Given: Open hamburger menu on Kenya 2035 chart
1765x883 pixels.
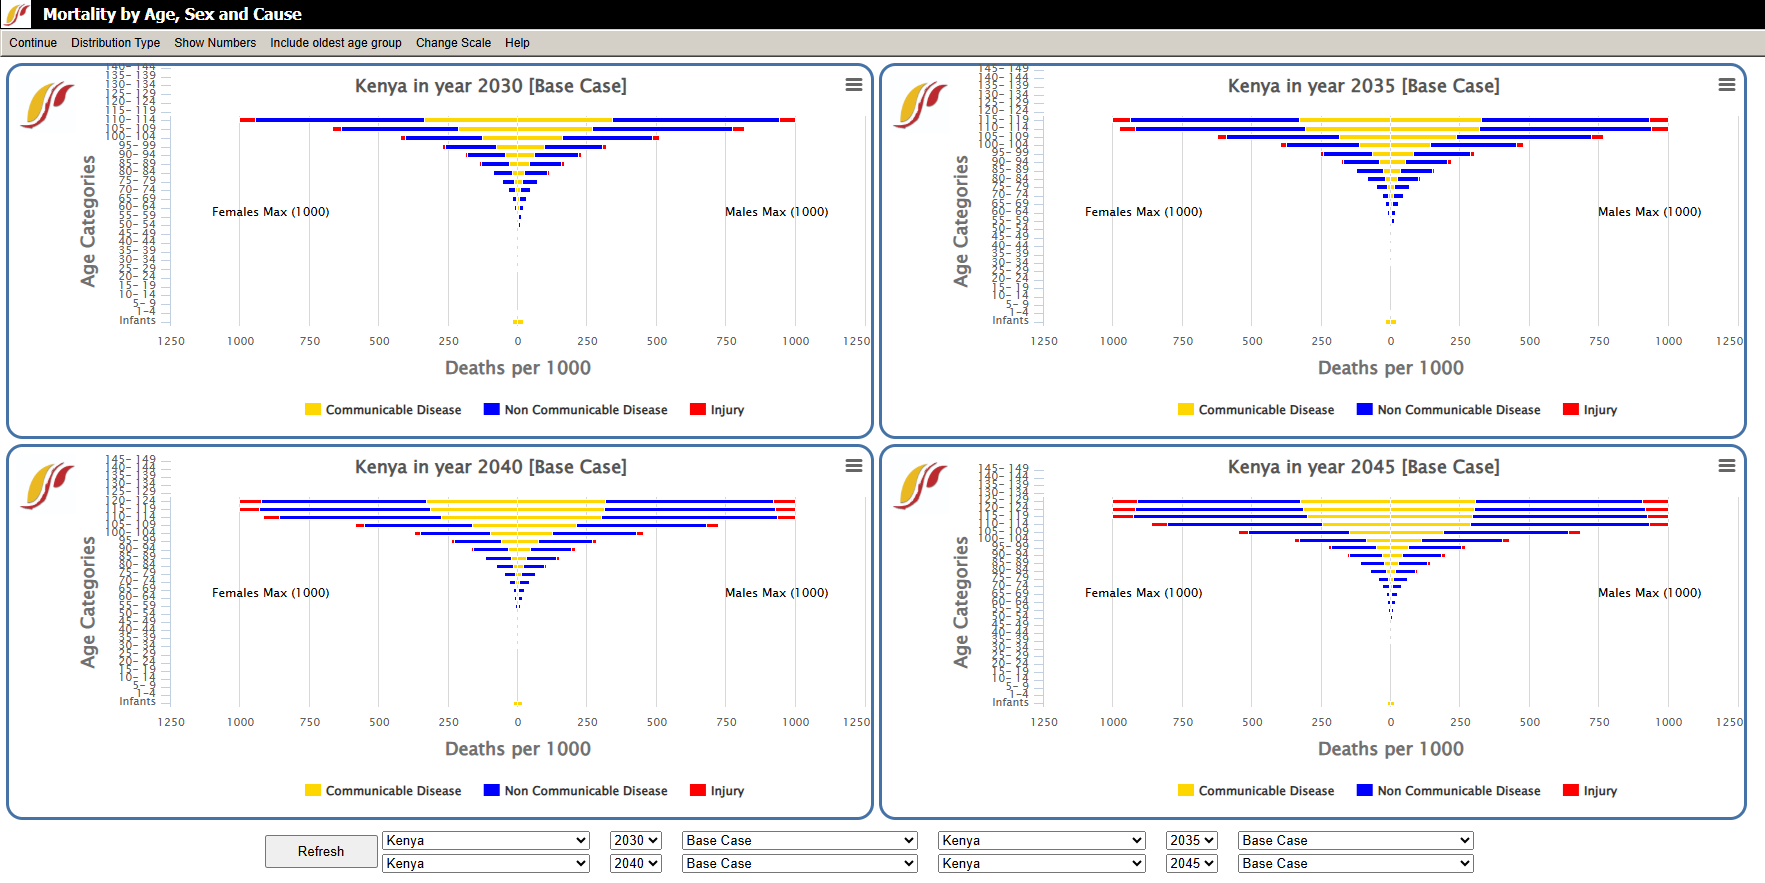Looking at the screenshot, I should [1726, 85].
